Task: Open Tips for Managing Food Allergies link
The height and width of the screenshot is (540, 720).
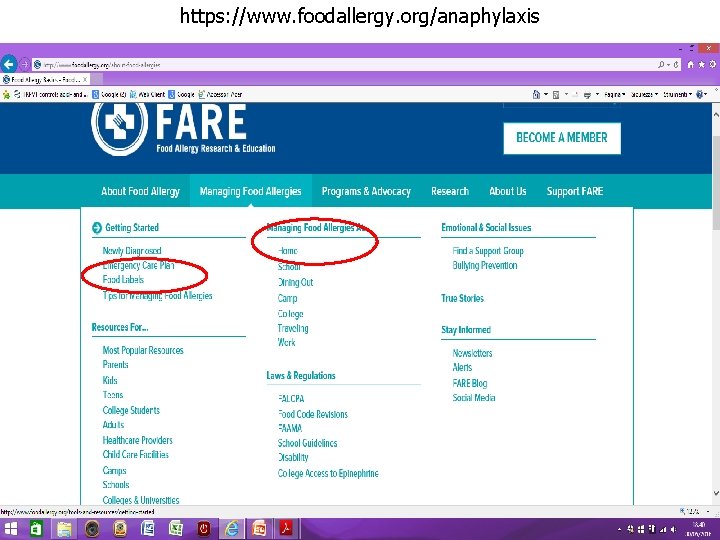Action: coord(158,296)
